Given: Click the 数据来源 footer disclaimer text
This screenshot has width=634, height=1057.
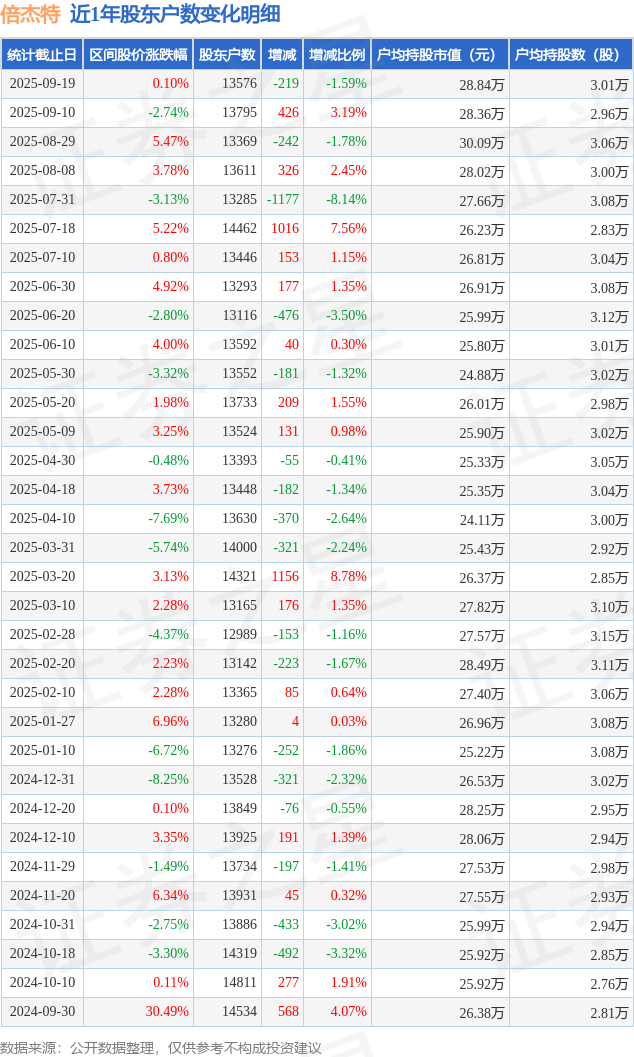Looking at the screenshot, I should pos(161,1047).
